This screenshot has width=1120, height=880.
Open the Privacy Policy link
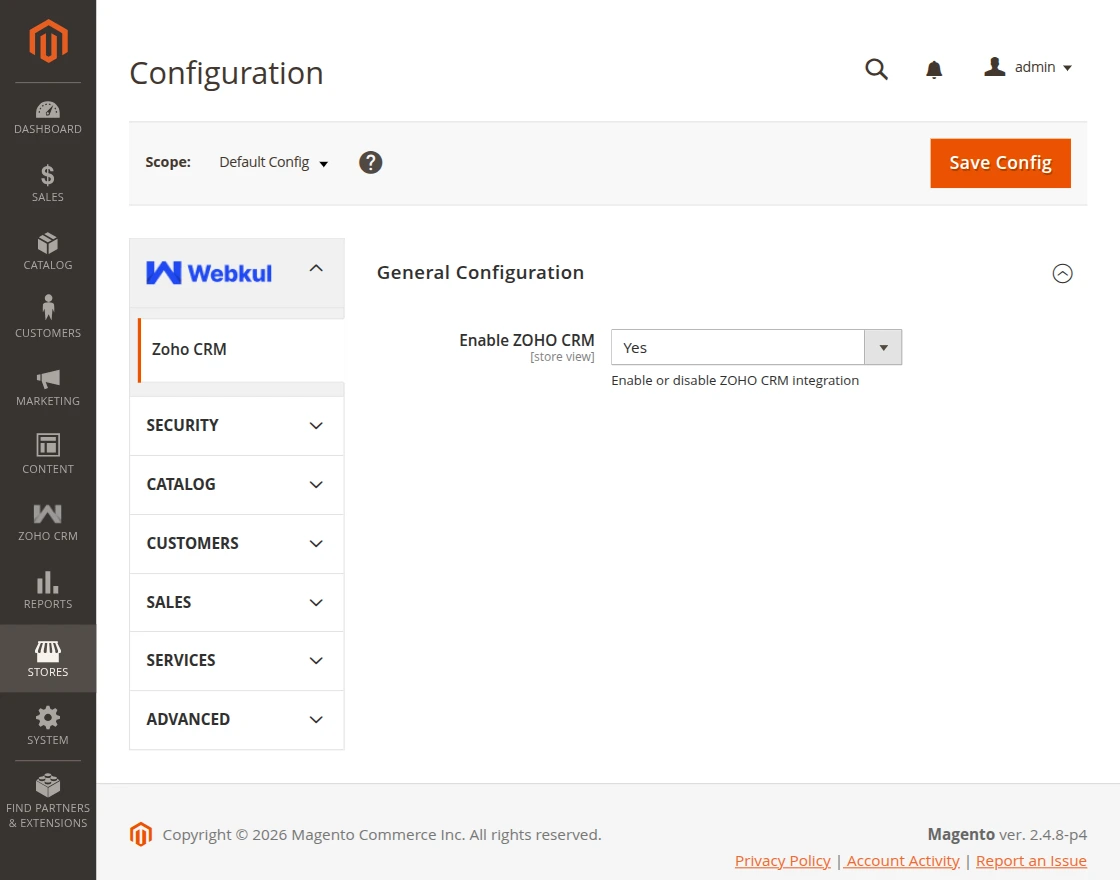[x=782, y=861]
